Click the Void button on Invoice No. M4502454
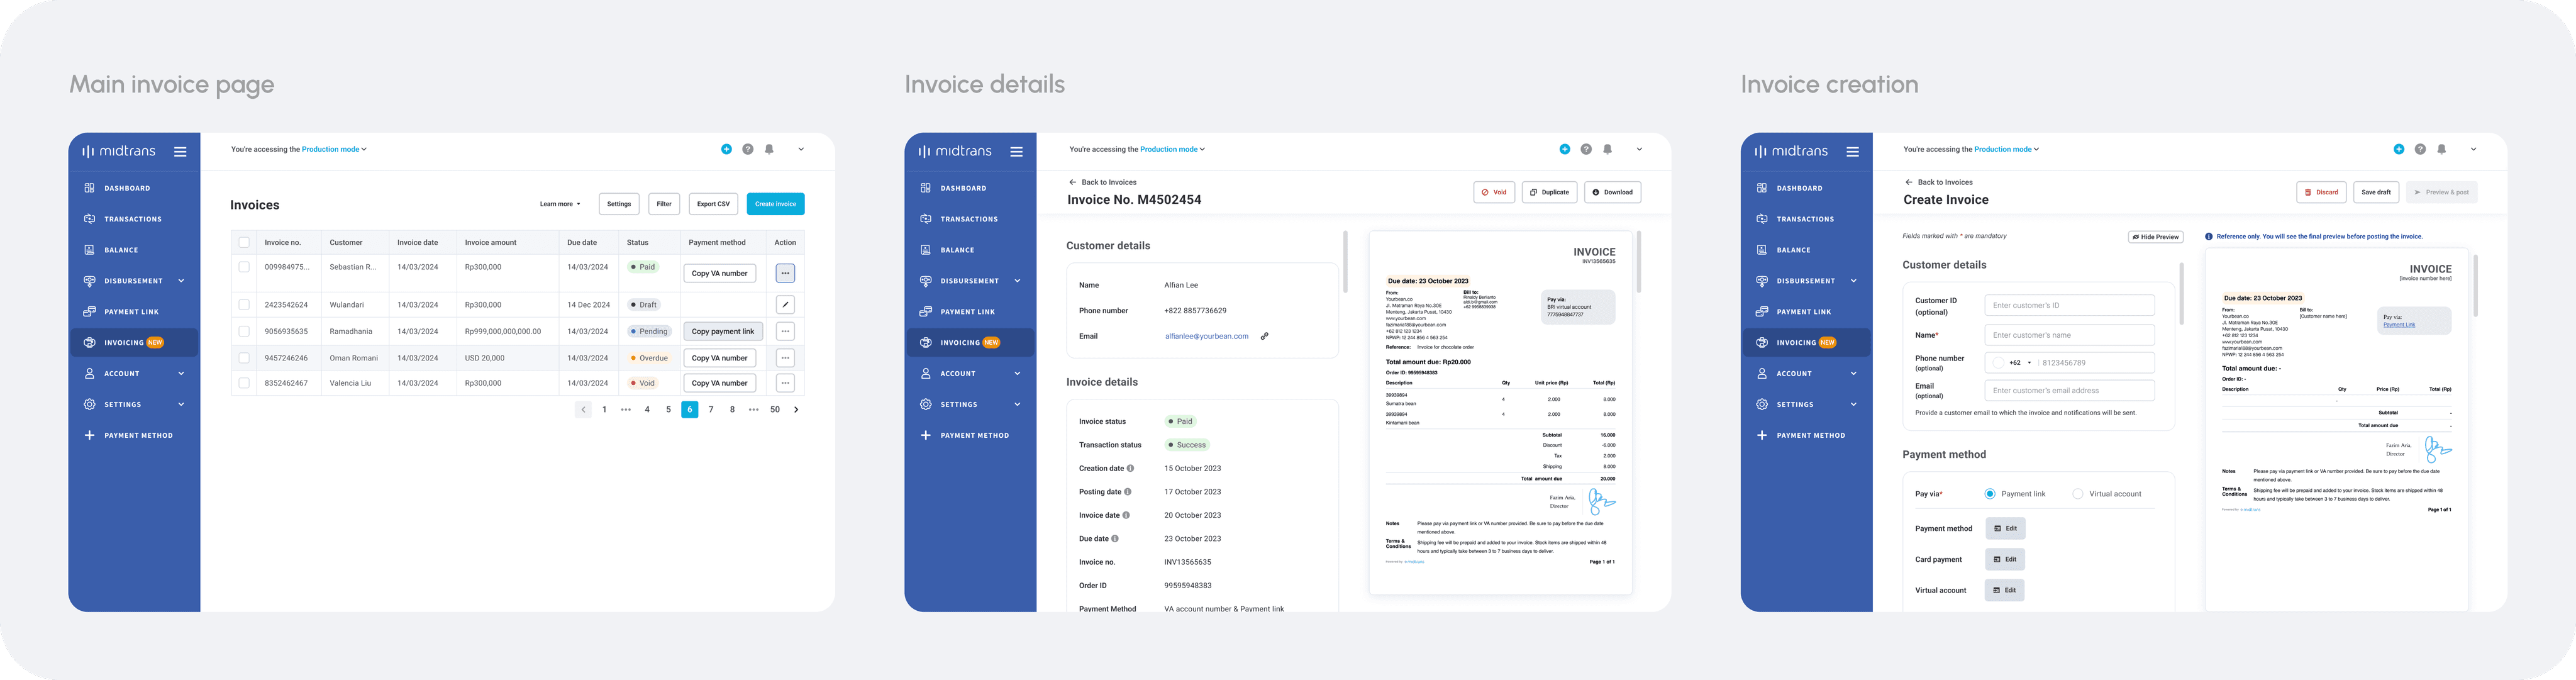This screenshot has height=680, width=2576. pos(1494,192)
